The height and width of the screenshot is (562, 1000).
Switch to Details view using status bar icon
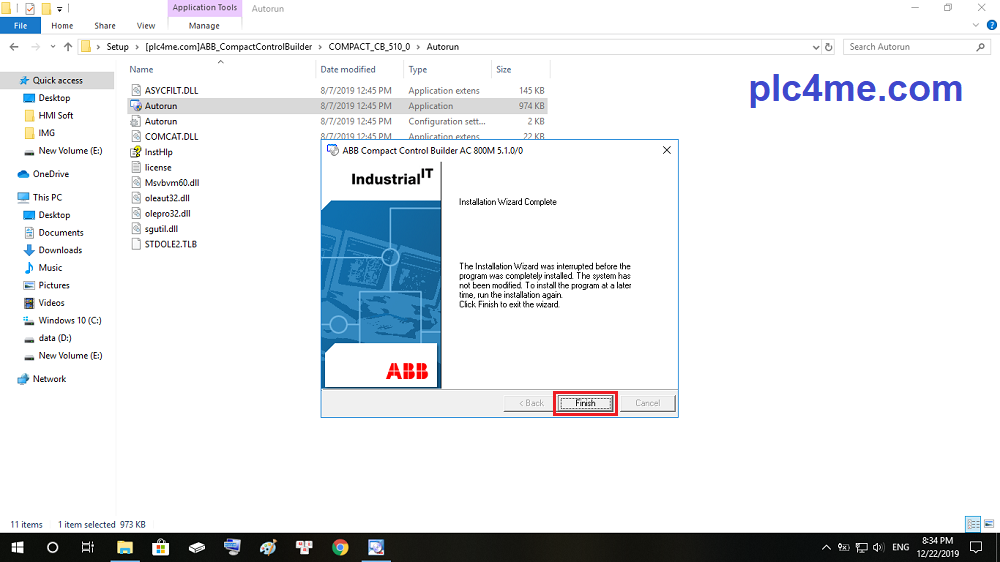973,524
